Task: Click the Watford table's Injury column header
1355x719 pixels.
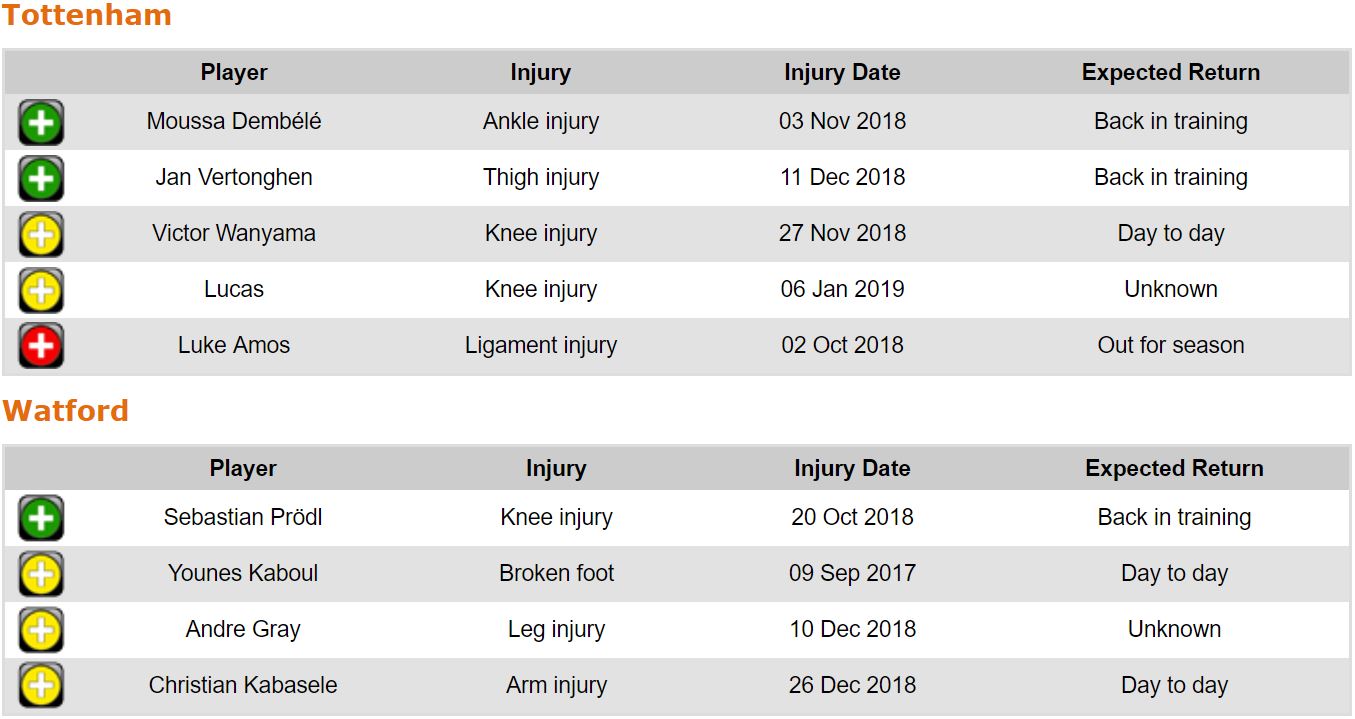Action: click(x=556, y=468)
